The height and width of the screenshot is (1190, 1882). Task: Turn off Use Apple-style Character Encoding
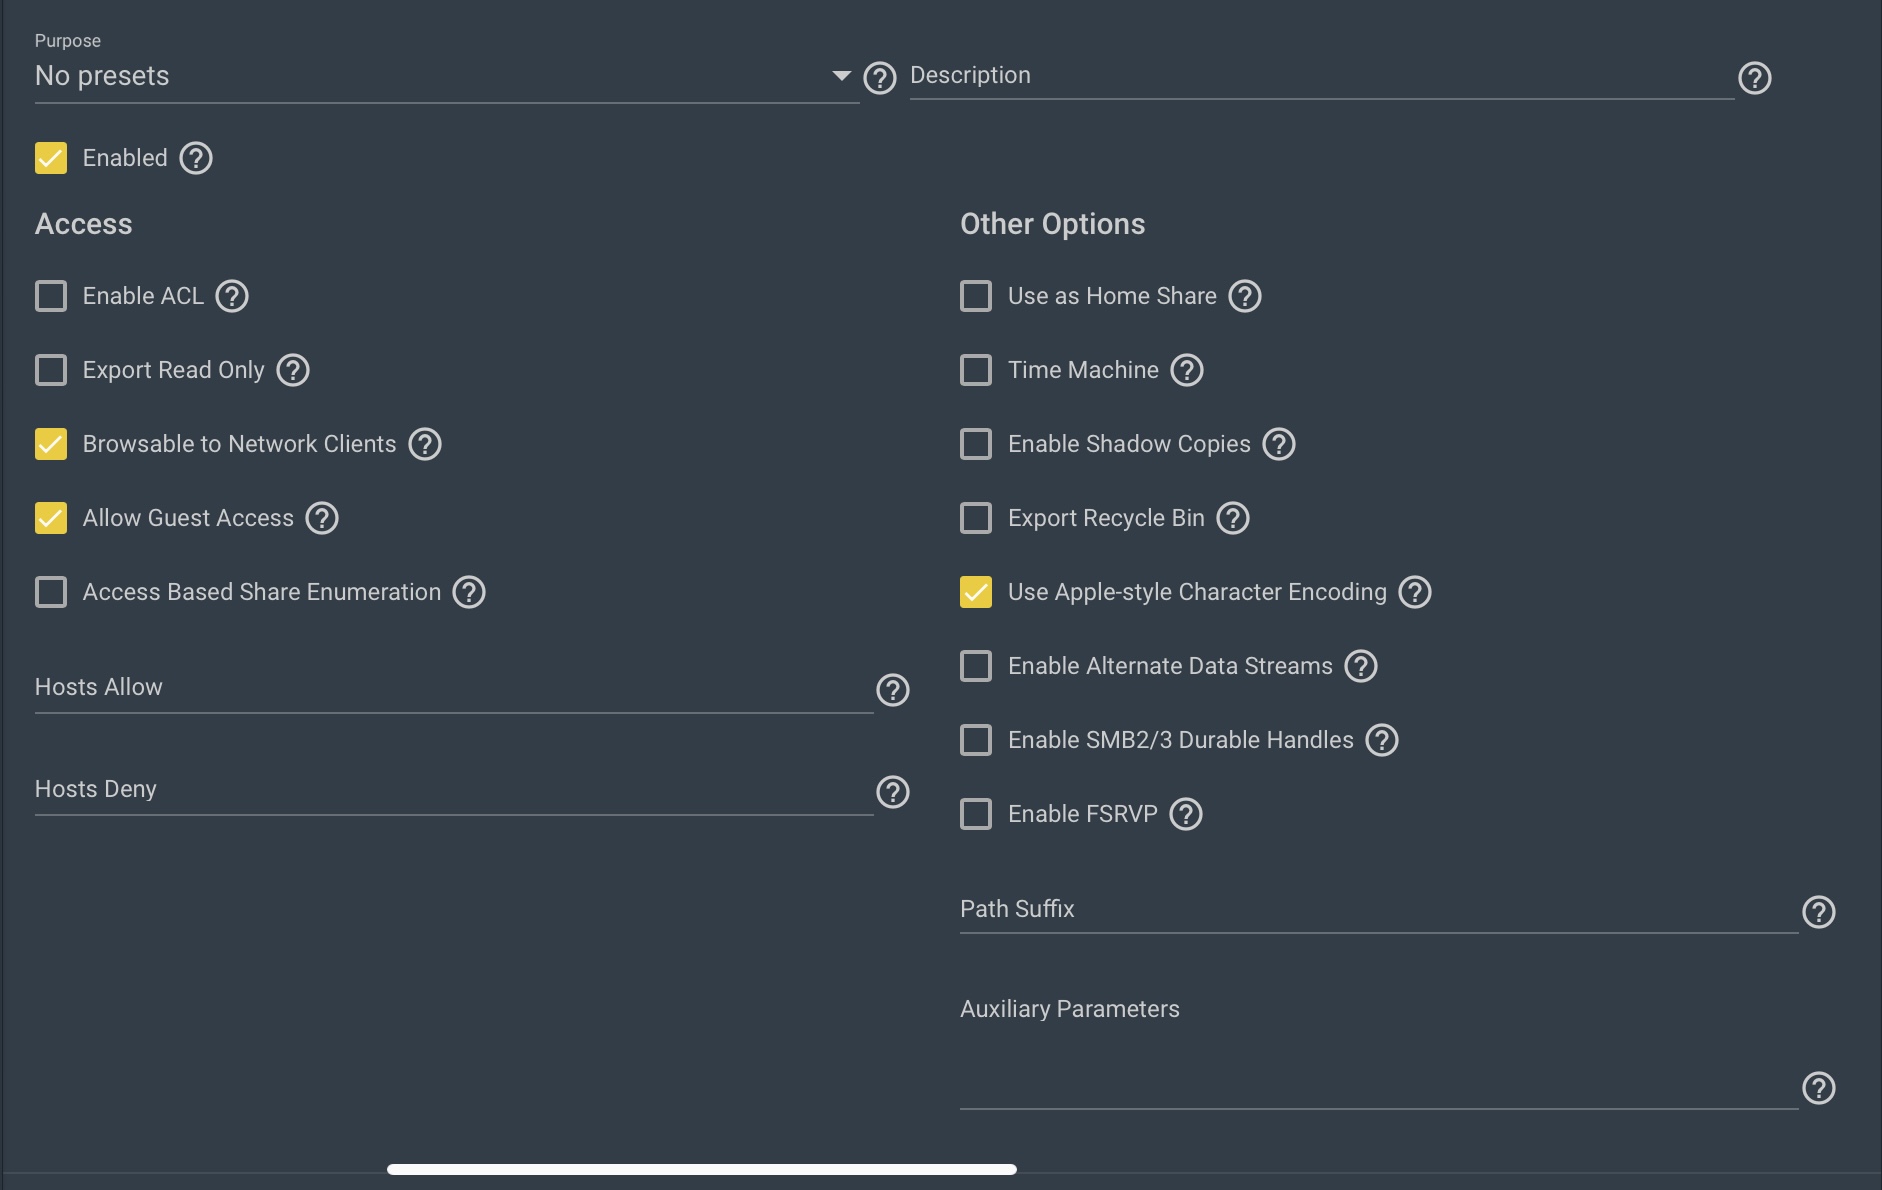[976, 592]
